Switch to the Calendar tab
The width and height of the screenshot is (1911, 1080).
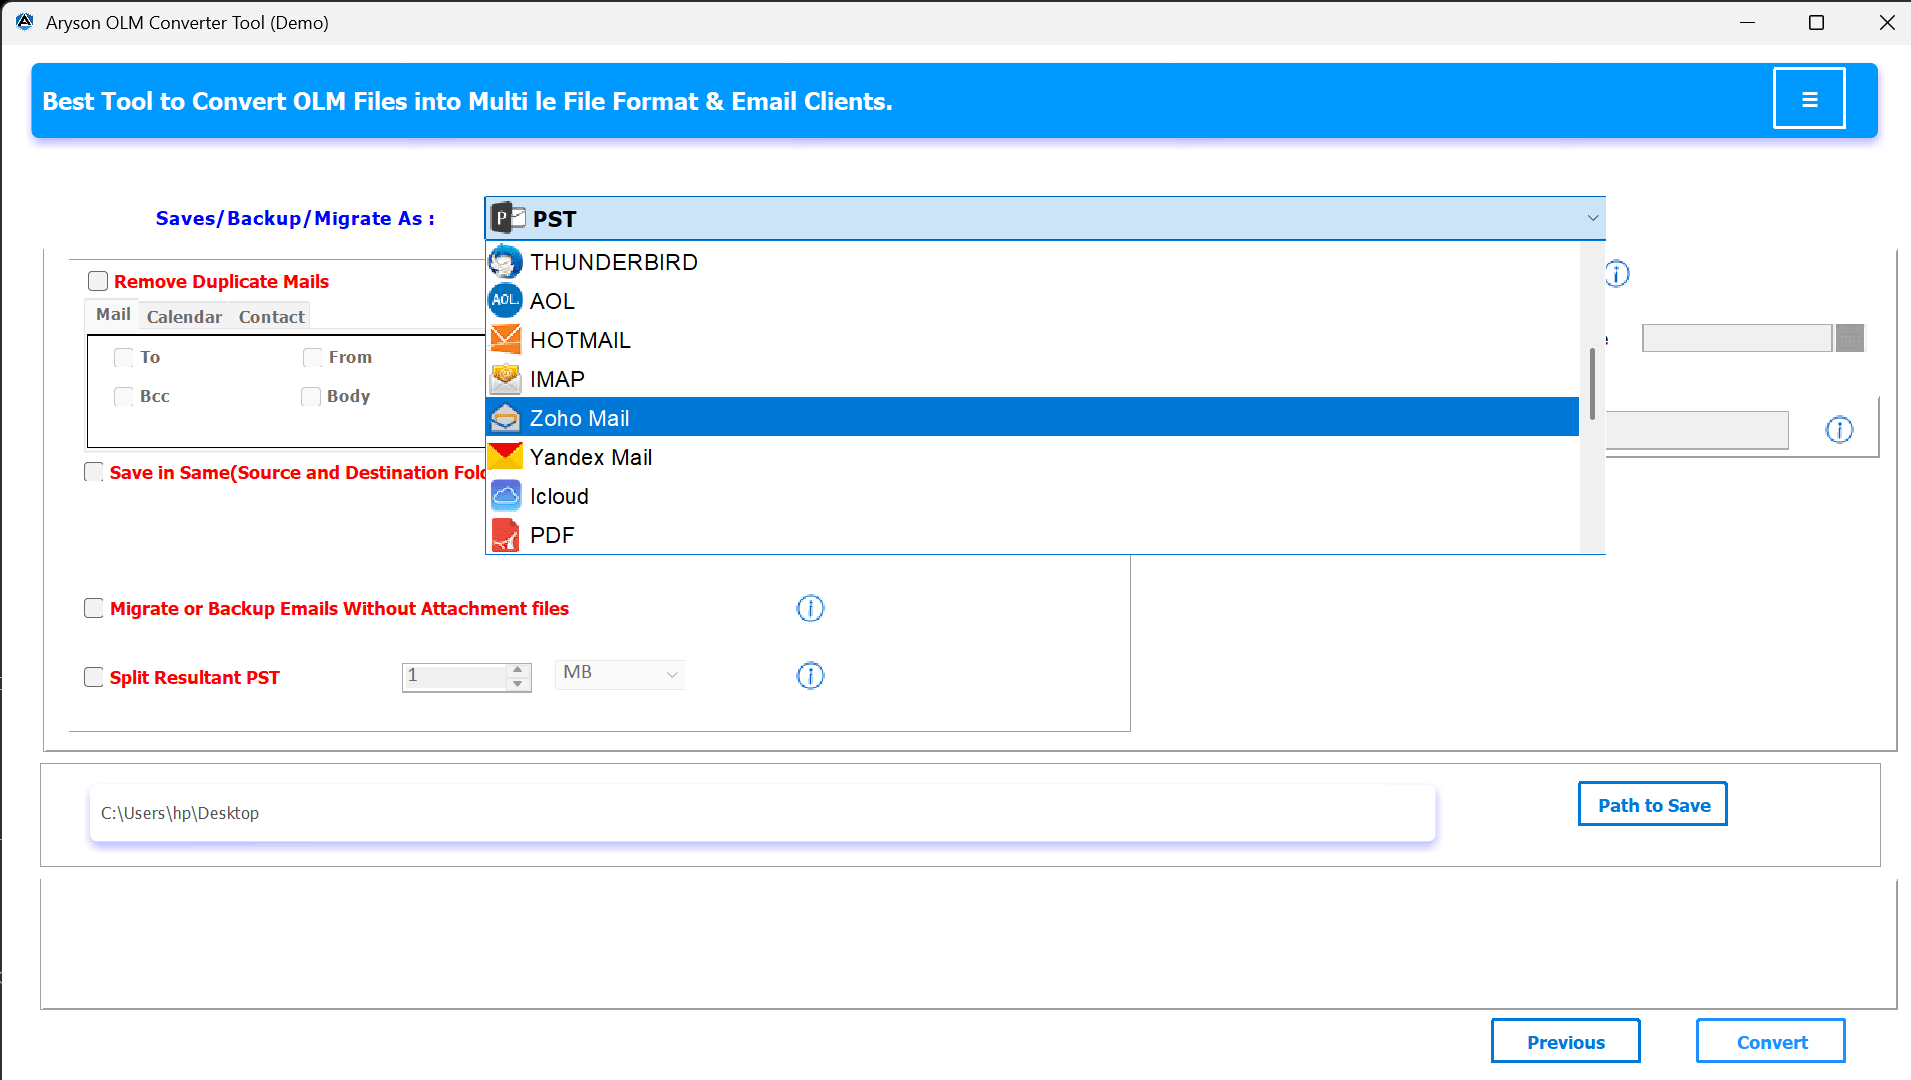pyautogui.click(x=184, y=316)
